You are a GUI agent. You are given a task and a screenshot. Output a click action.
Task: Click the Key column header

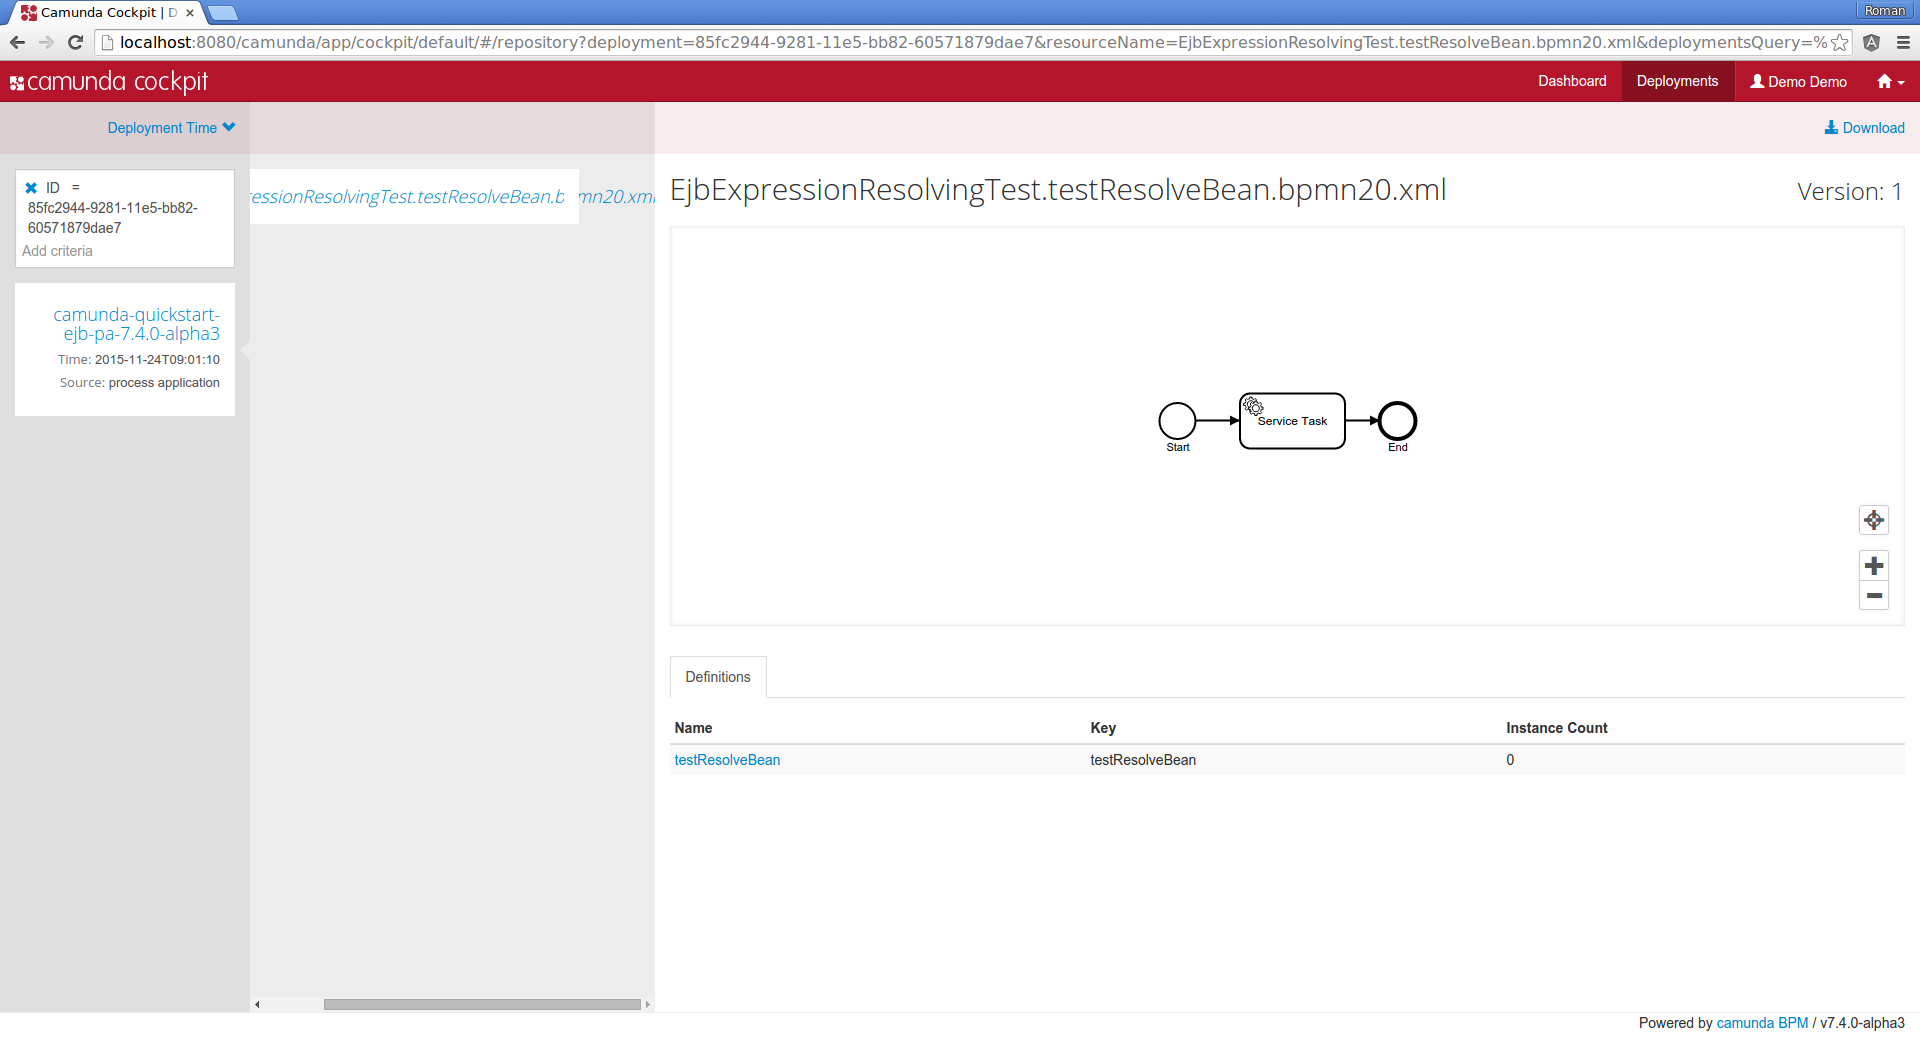click(1103, 728)
